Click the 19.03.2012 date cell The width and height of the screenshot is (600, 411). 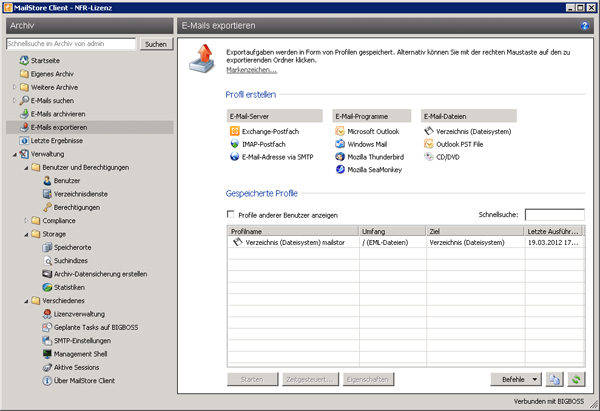553,242
